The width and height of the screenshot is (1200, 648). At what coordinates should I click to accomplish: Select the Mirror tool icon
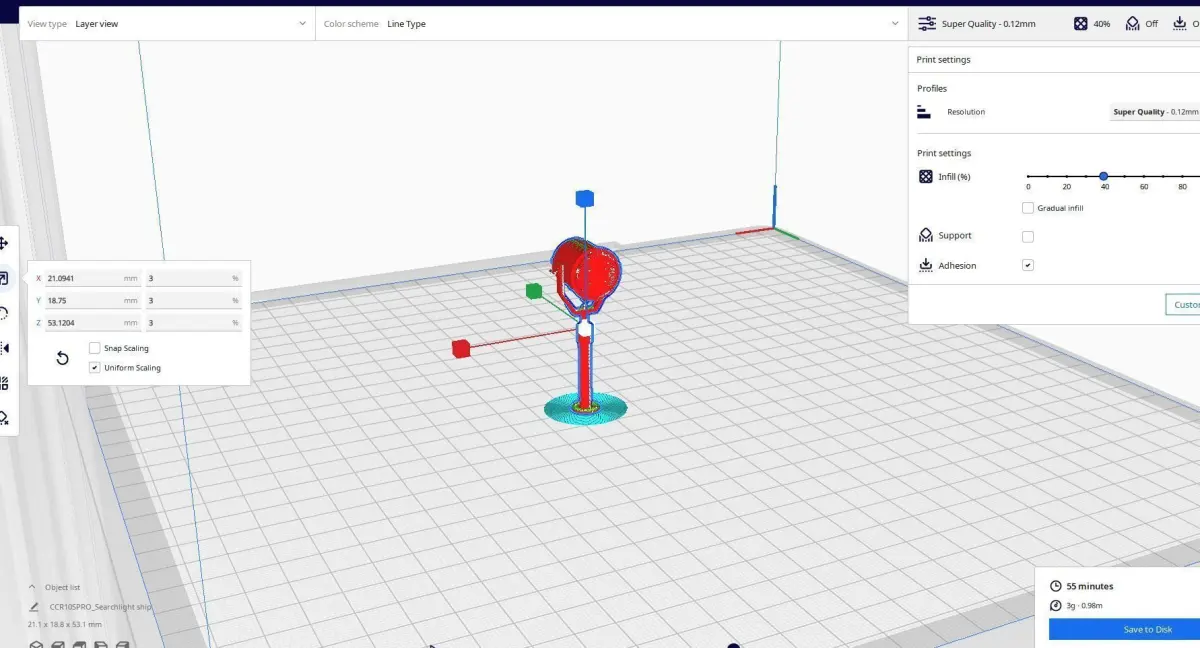pos(4,348)
